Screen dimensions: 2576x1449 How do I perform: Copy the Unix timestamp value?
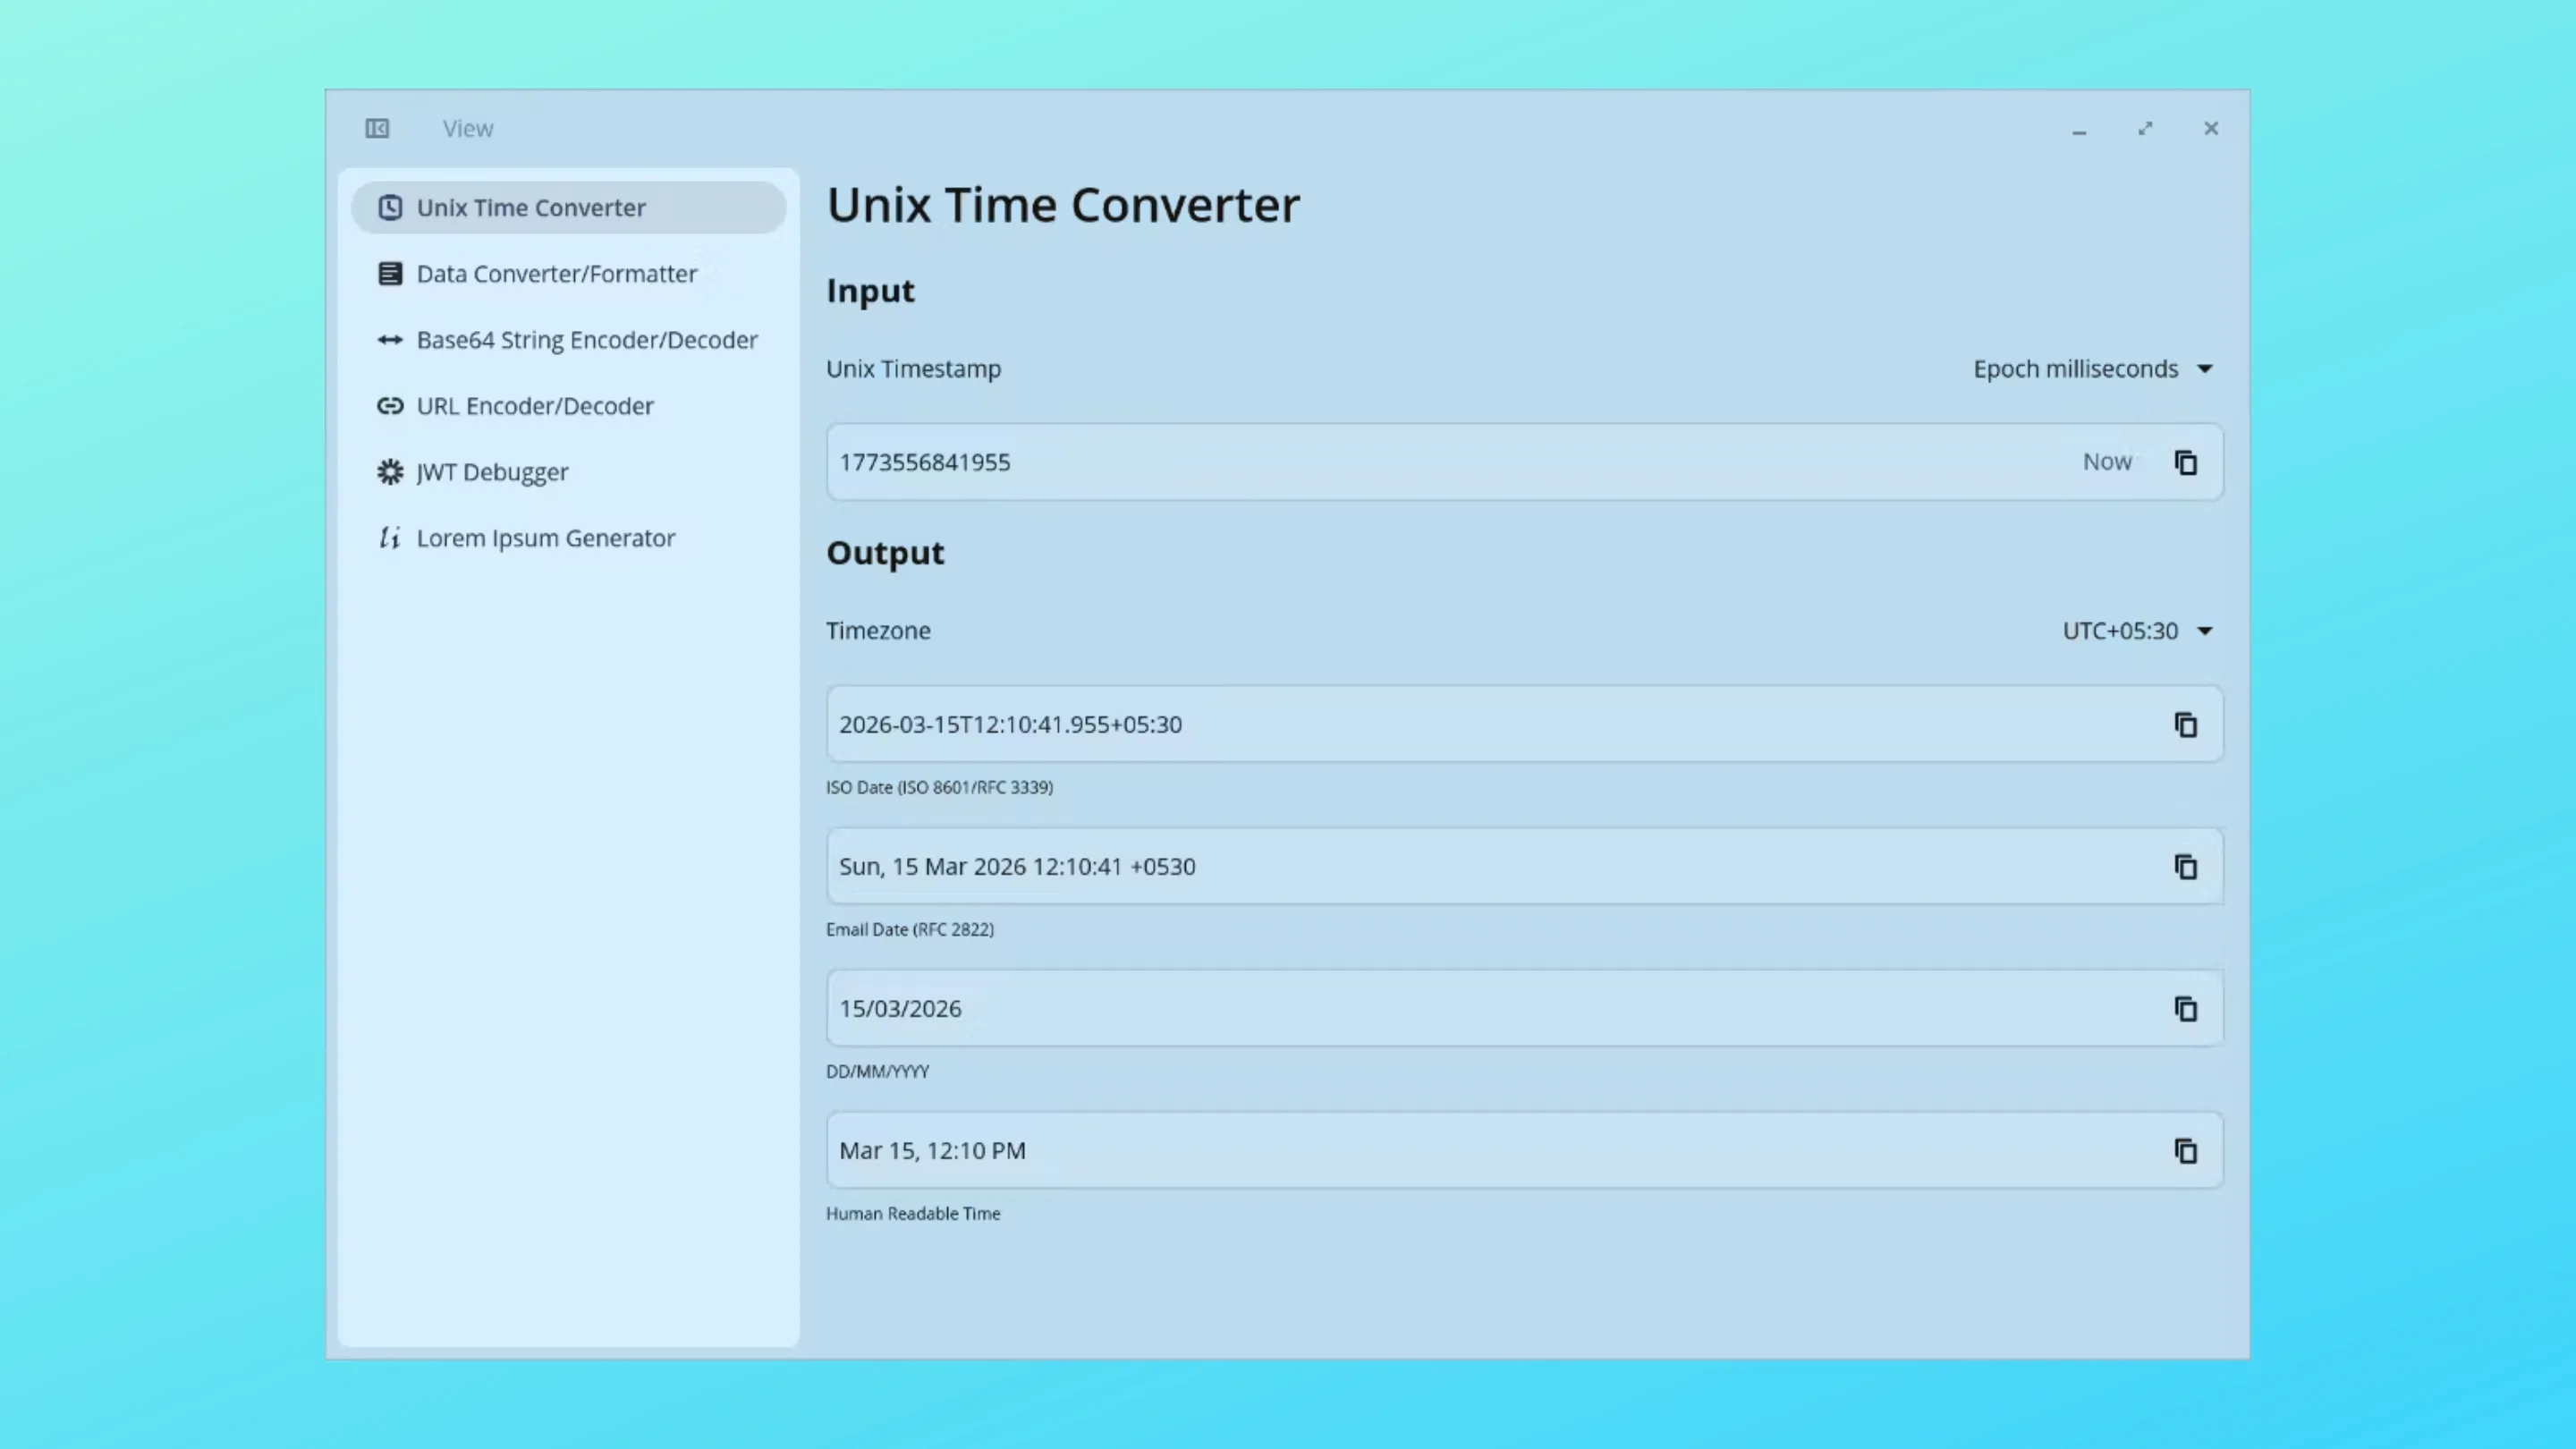click(2186, 462)
